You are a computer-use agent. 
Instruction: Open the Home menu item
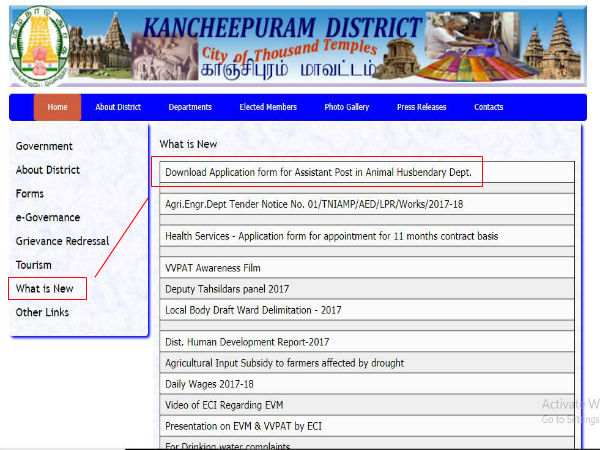tap(57, 107)
